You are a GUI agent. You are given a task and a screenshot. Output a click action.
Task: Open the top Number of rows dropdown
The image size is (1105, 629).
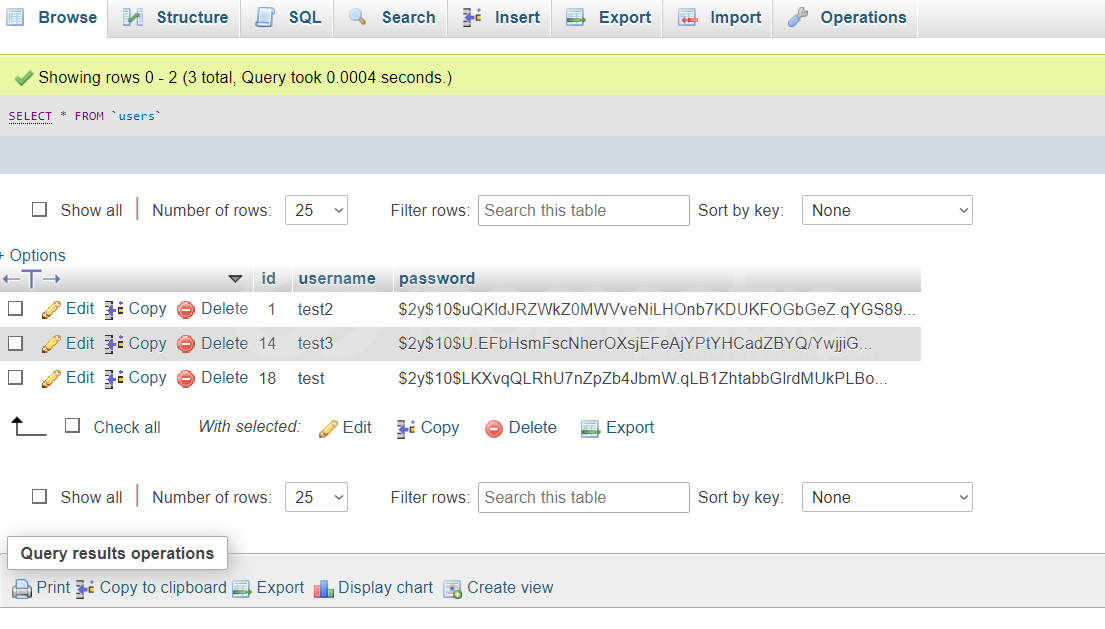[x=316, y=210]
